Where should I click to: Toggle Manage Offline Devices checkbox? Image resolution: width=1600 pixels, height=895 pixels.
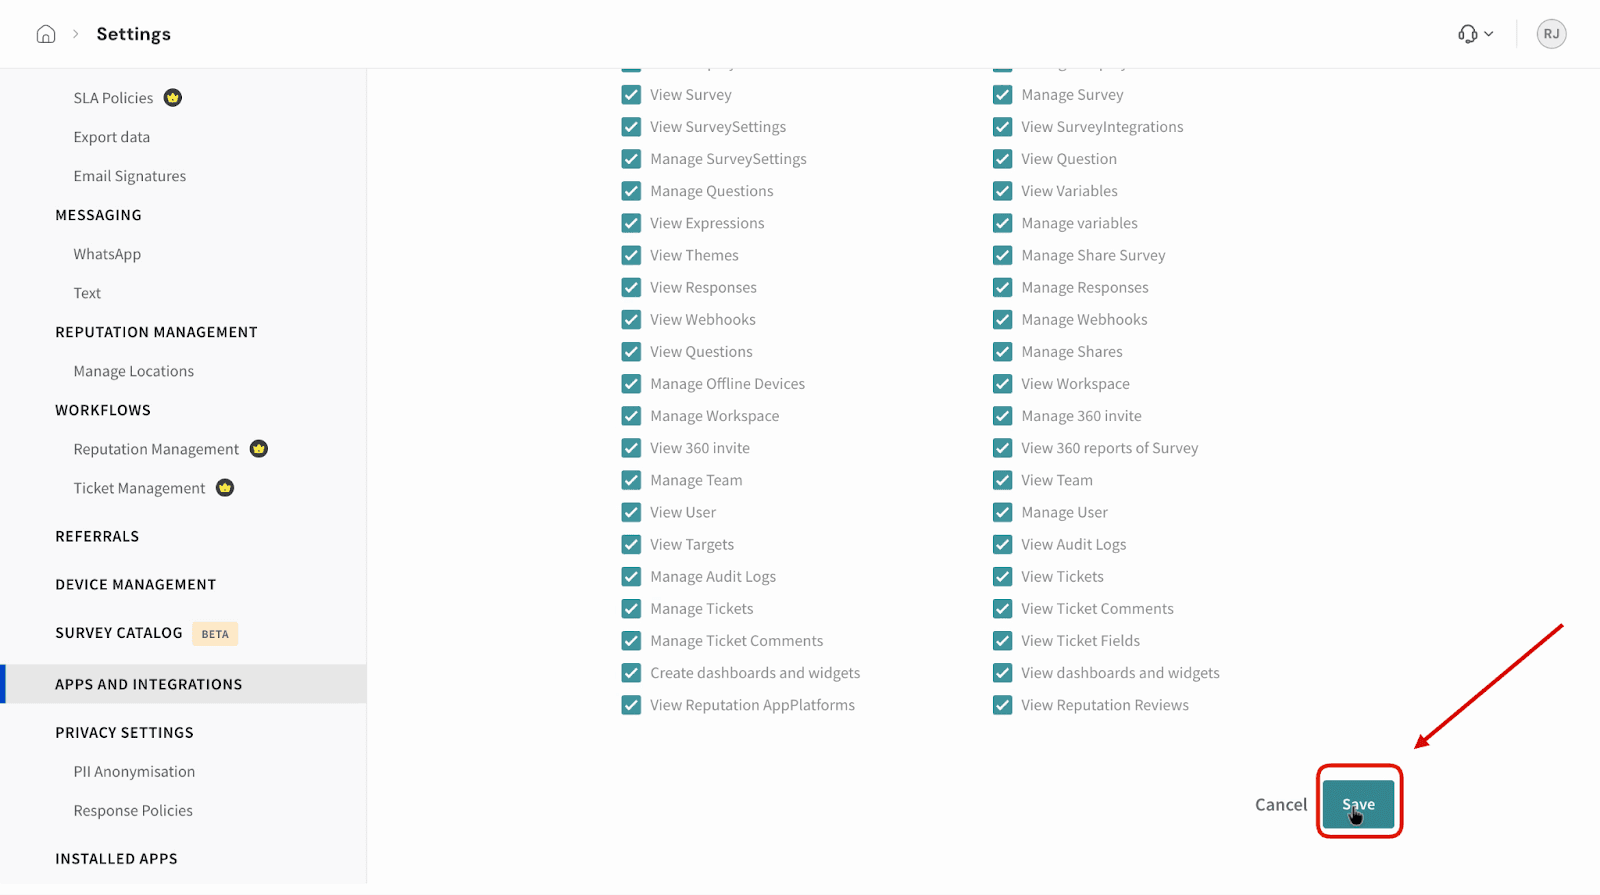click(x=631, y=384)
